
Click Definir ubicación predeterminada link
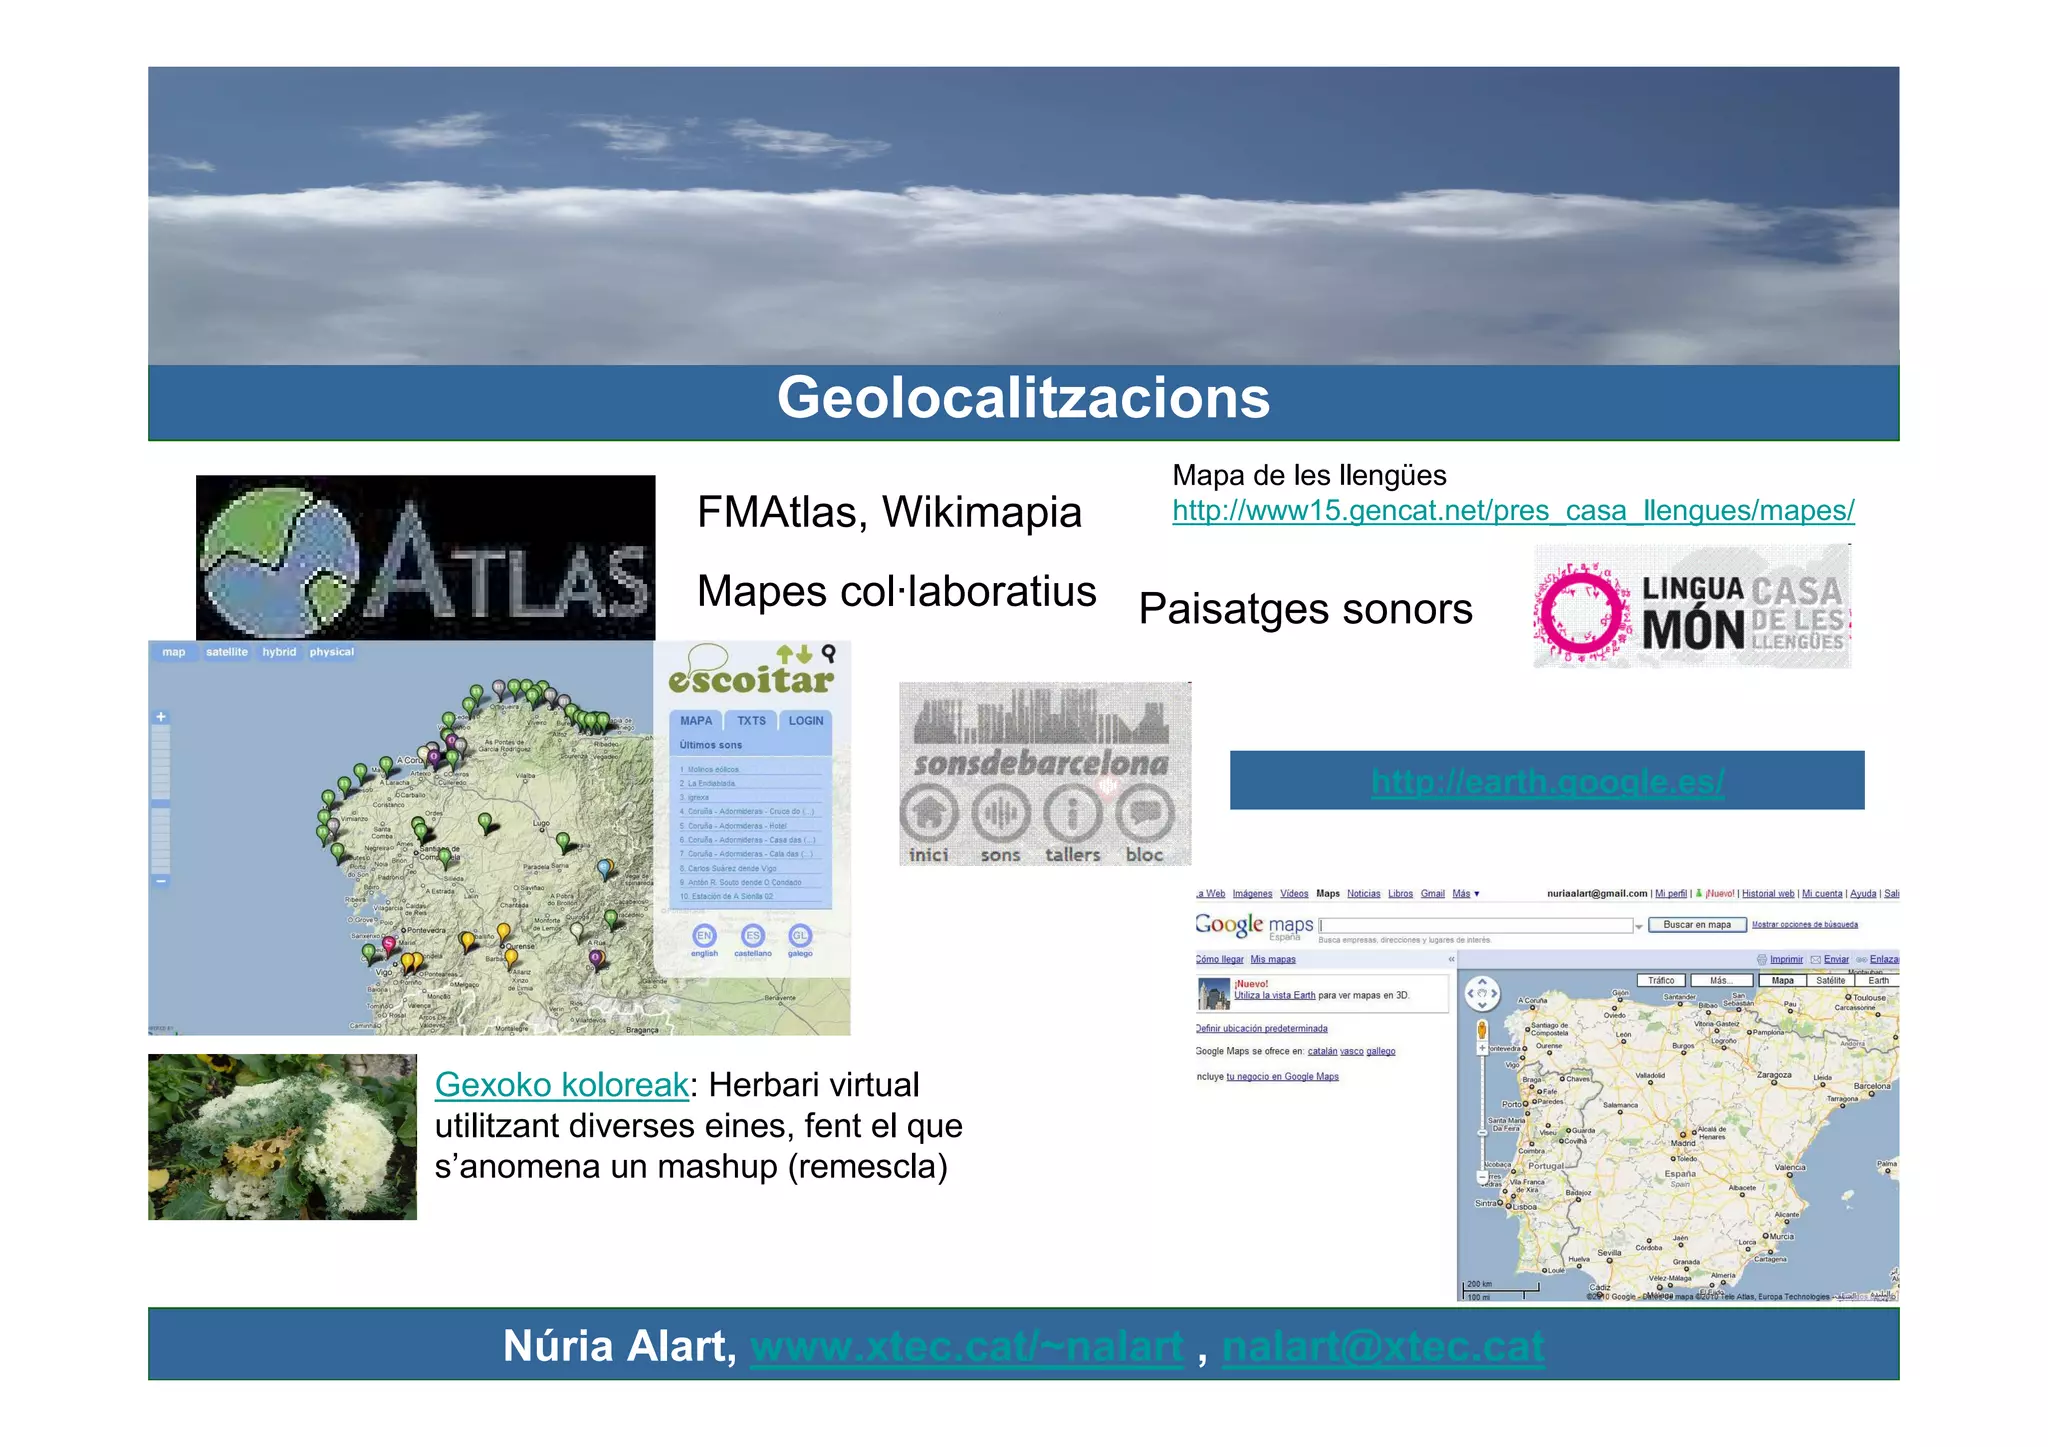(1262, 1029)
